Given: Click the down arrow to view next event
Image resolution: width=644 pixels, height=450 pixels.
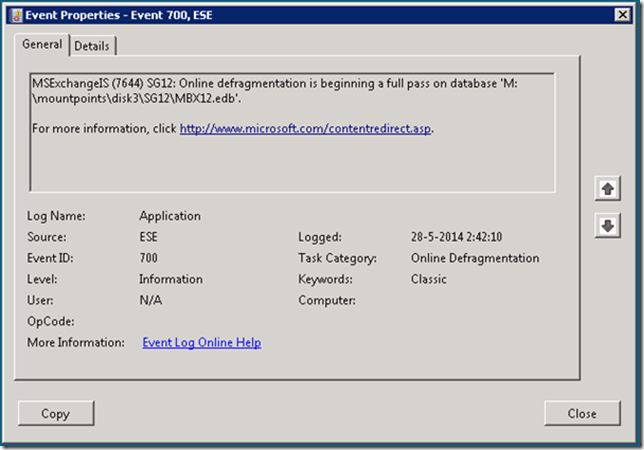Looking at the screenshot, I should (607, 226).
